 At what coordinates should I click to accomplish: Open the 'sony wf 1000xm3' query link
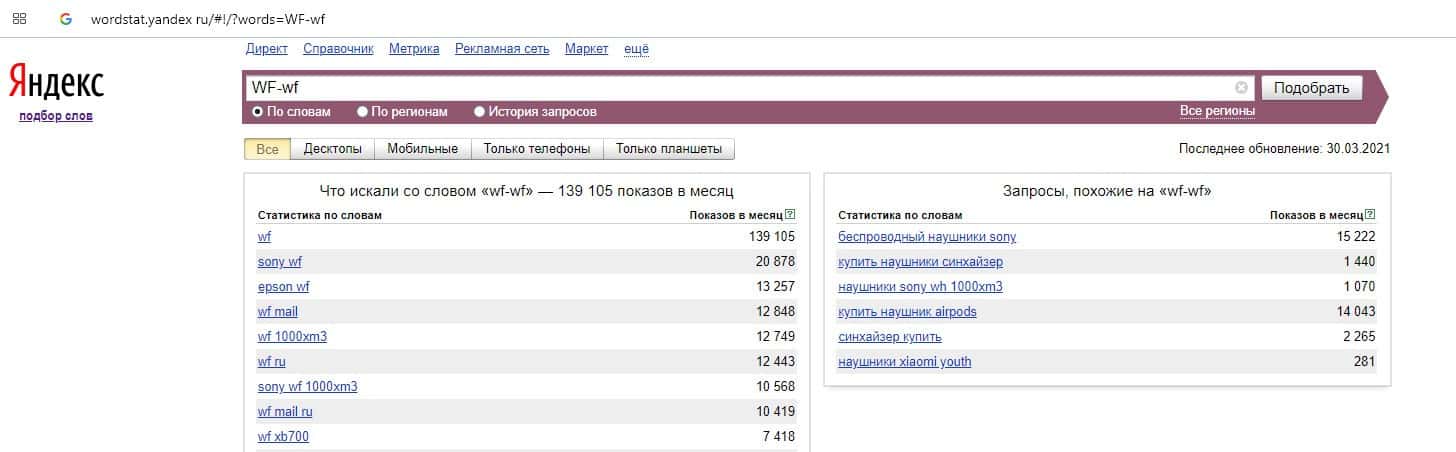(x=307, y=387)
